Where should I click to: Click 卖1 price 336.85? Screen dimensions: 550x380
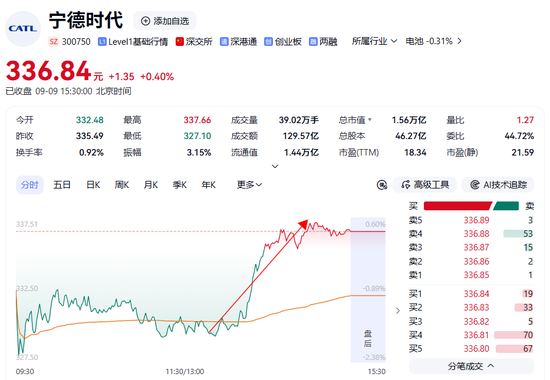pyautogui.click(x=476, y=275)
